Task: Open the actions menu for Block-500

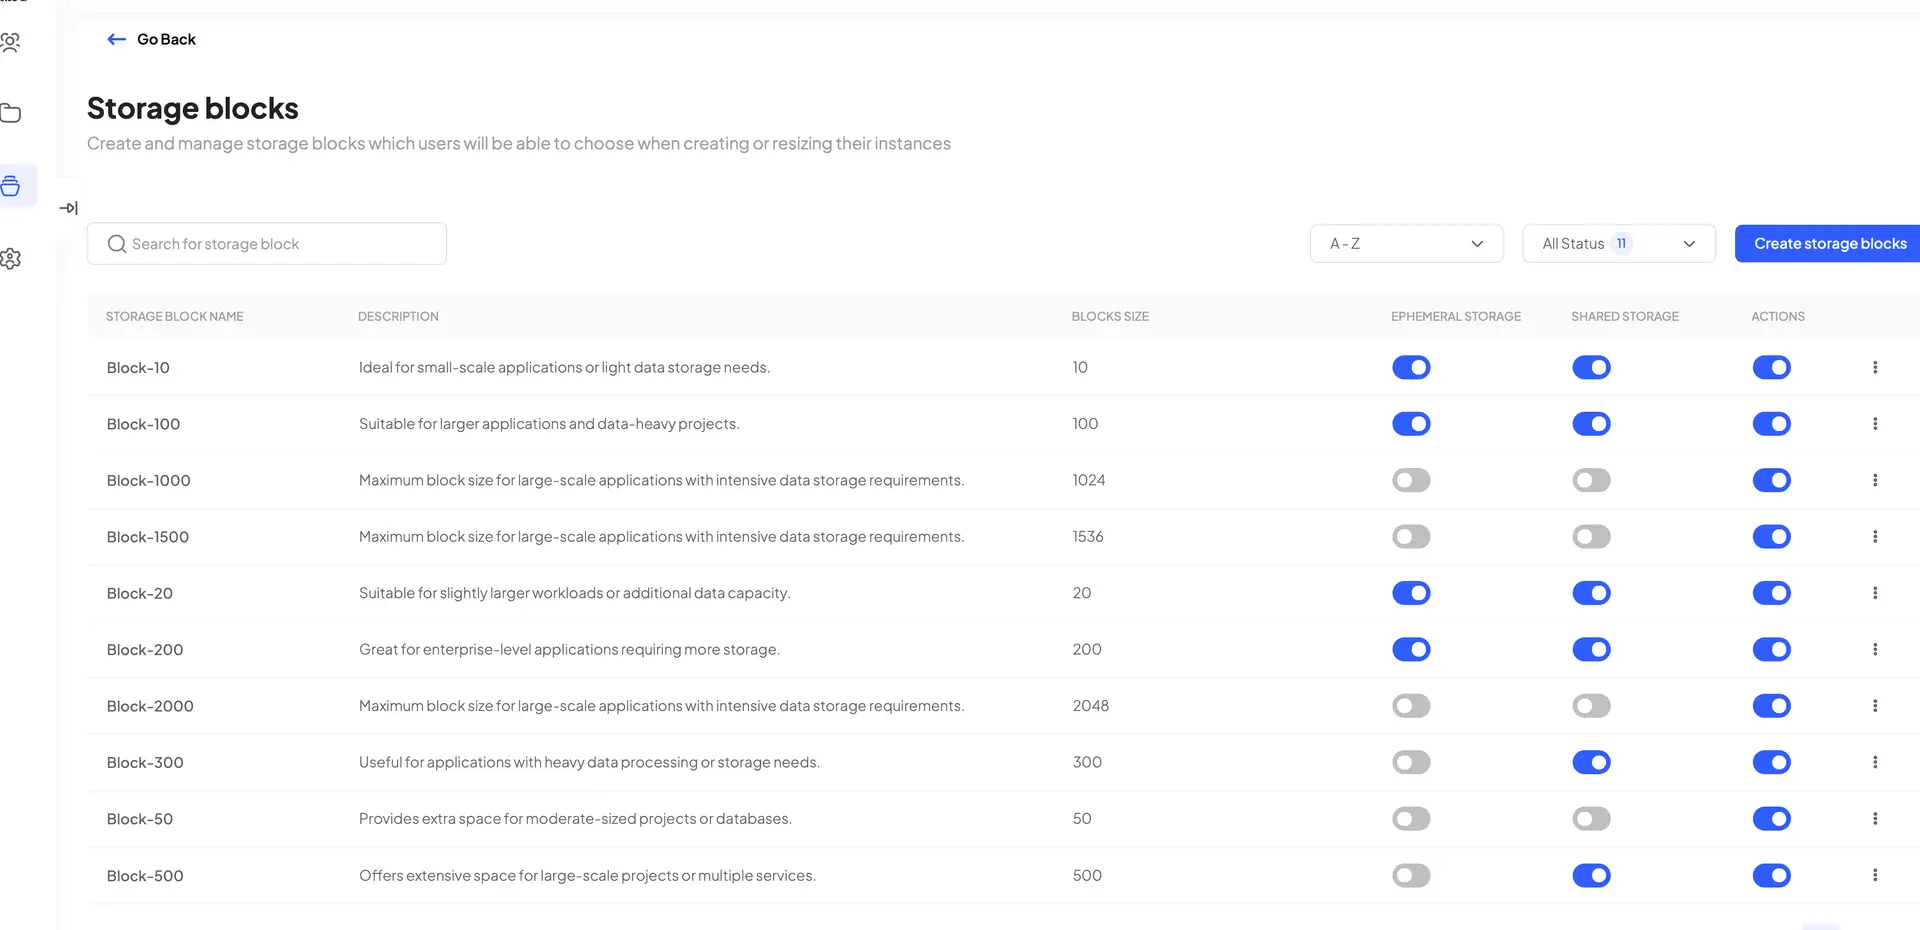Action: pos(1875,875)
